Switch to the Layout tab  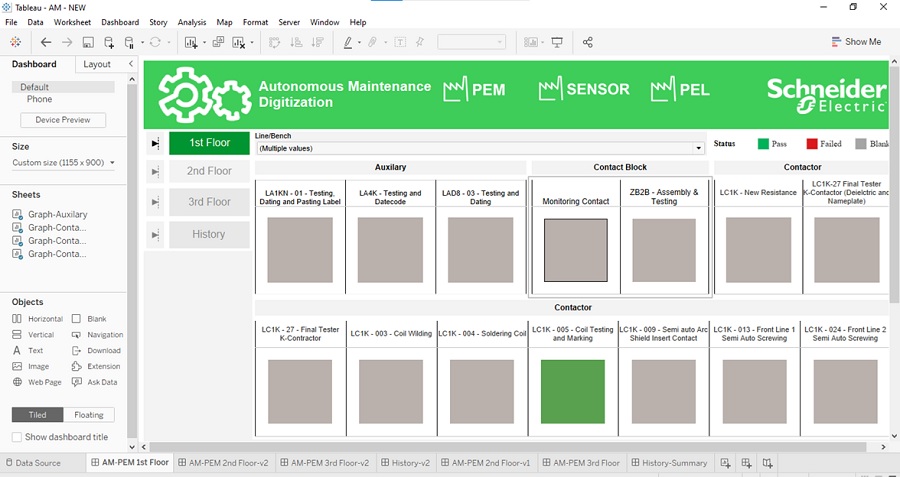[x=97, y=64]
